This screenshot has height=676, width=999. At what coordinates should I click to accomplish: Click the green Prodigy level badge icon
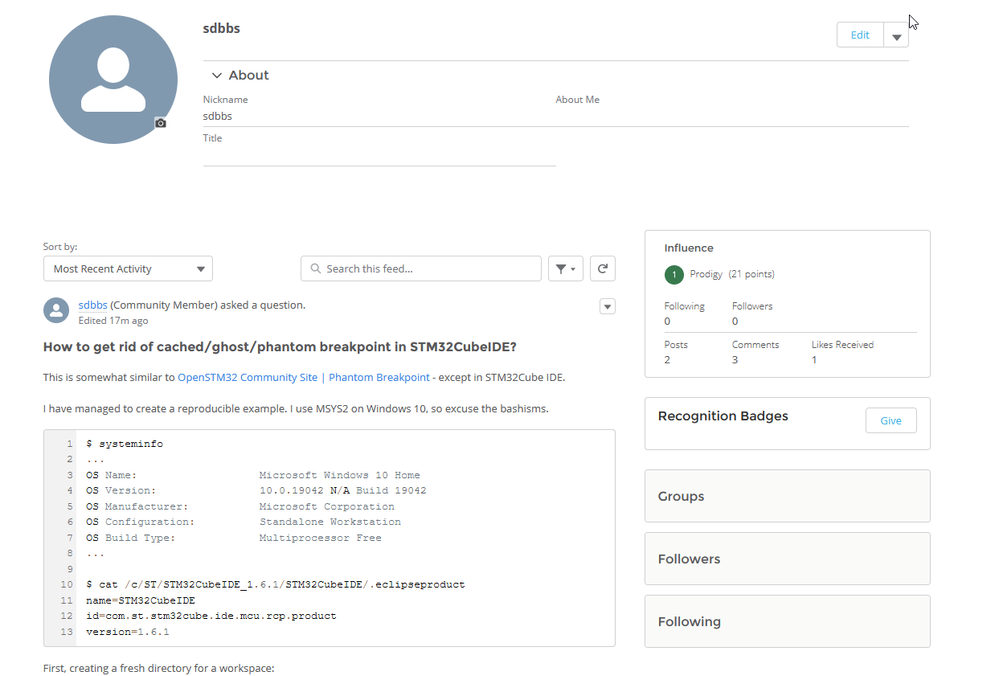[x=674, y=275]
